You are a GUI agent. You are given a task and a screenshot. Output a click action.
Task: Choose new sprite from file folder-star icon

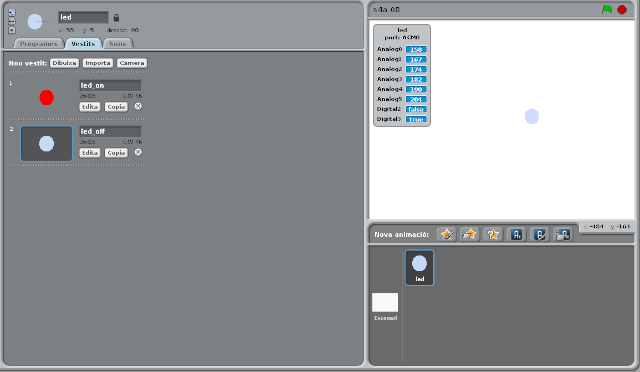coord(469,234)
